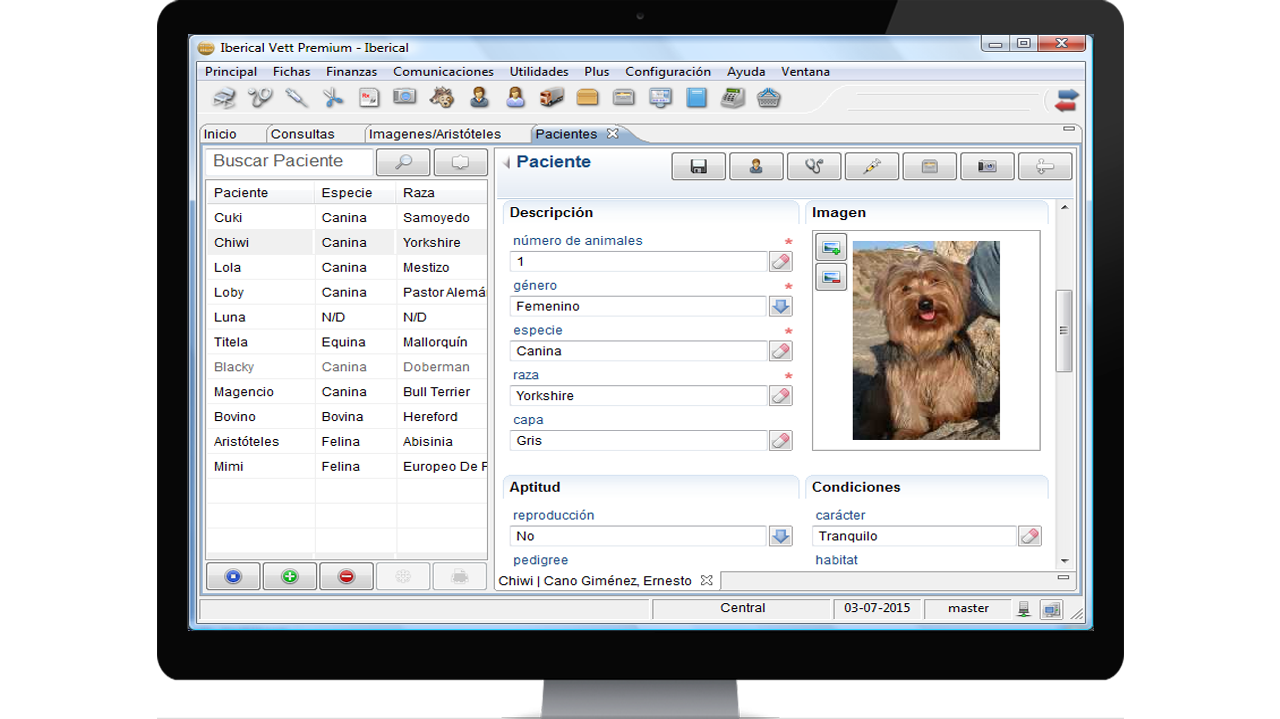This screenshot has height=719, width=1280.
Task: Click the syringe button in Paciente header
Action: pos(871,167)
